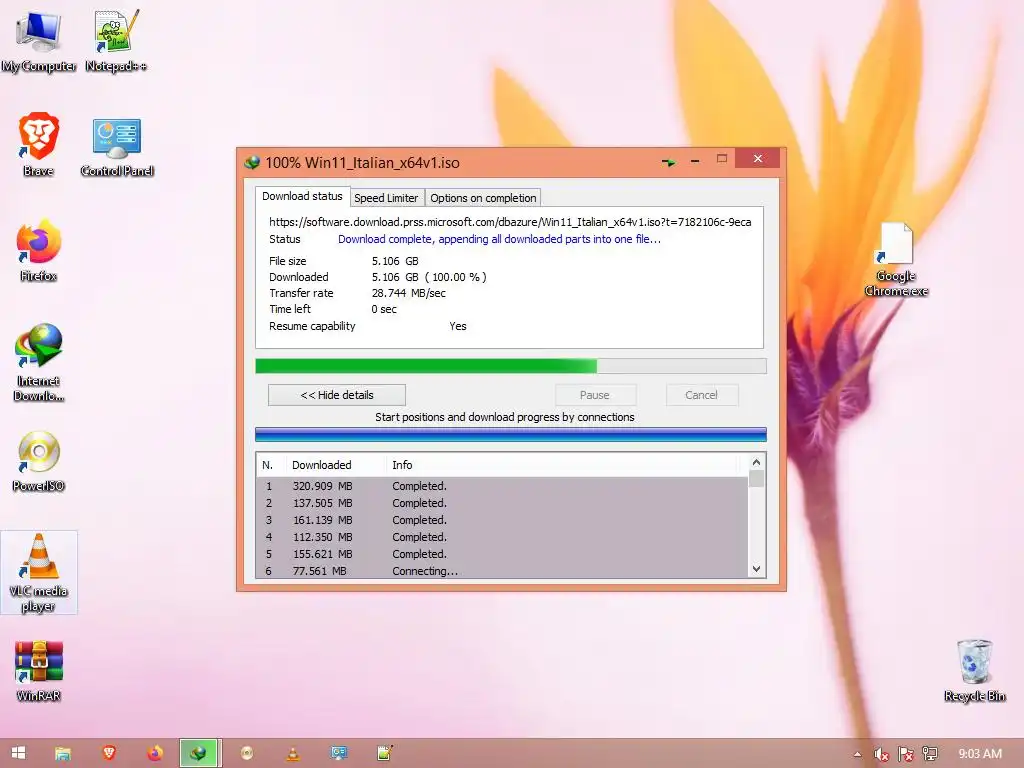Select connection row 1 with 320.909 MB
Viewport: 1024px width, 768px height.
tap(503, 486)
